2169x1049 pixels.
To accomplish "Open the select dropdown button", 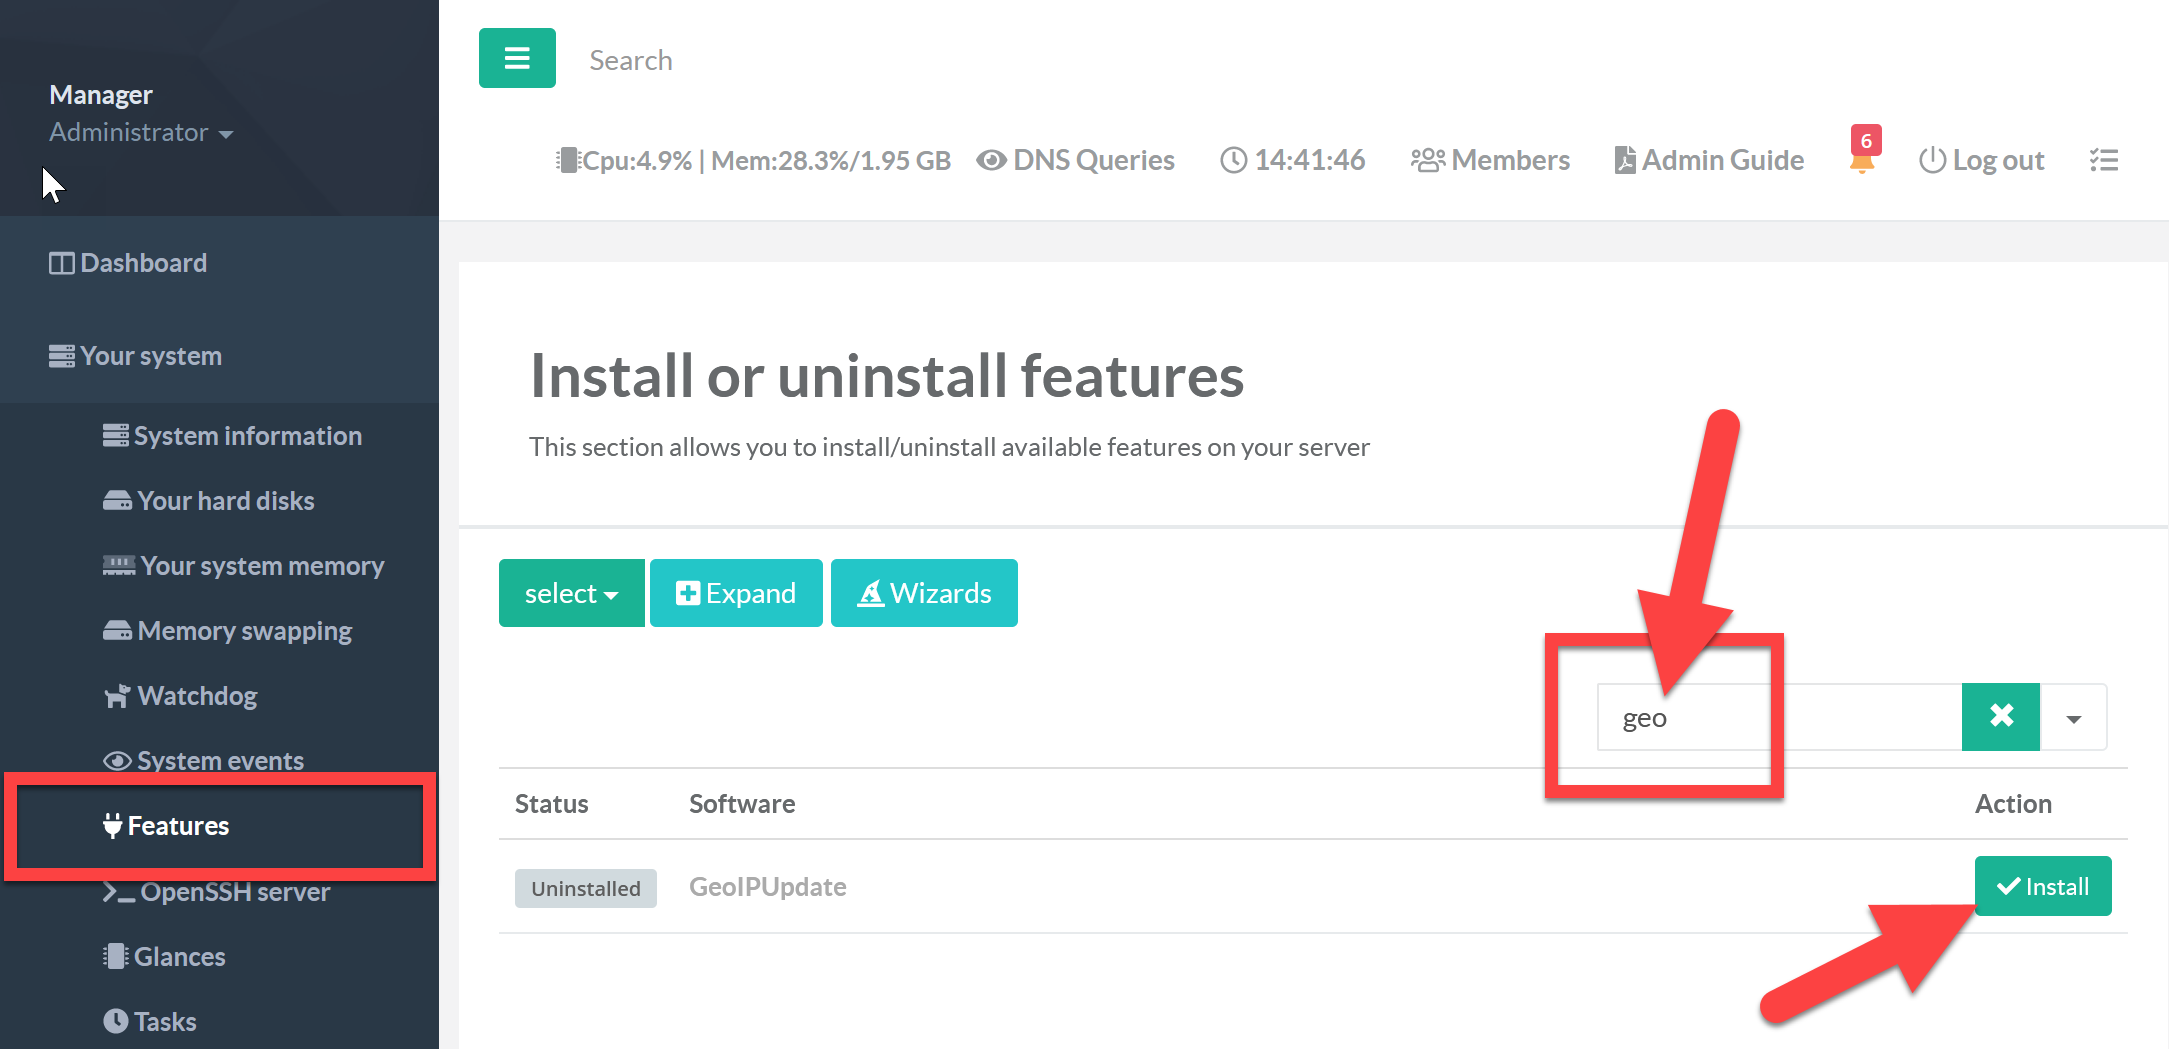I will 571,593.
